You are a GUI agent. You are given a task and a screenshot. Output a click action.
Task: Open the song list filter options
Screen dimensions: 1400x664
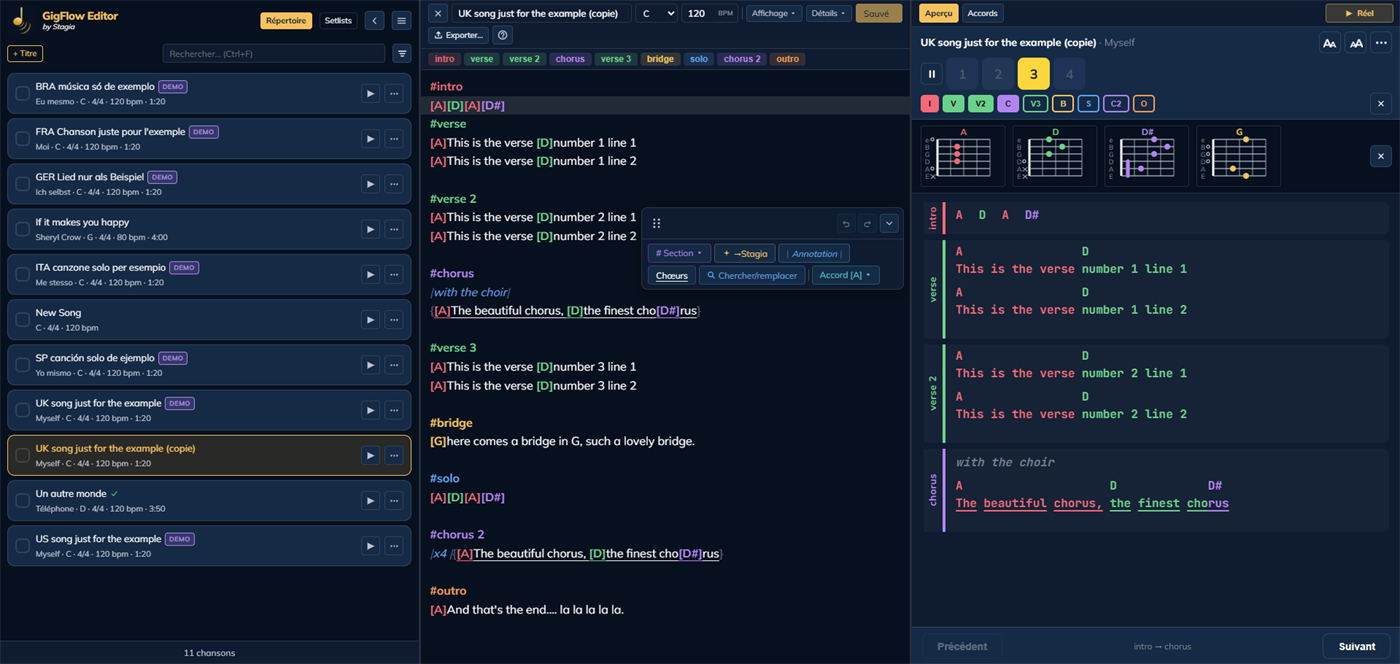402,53
